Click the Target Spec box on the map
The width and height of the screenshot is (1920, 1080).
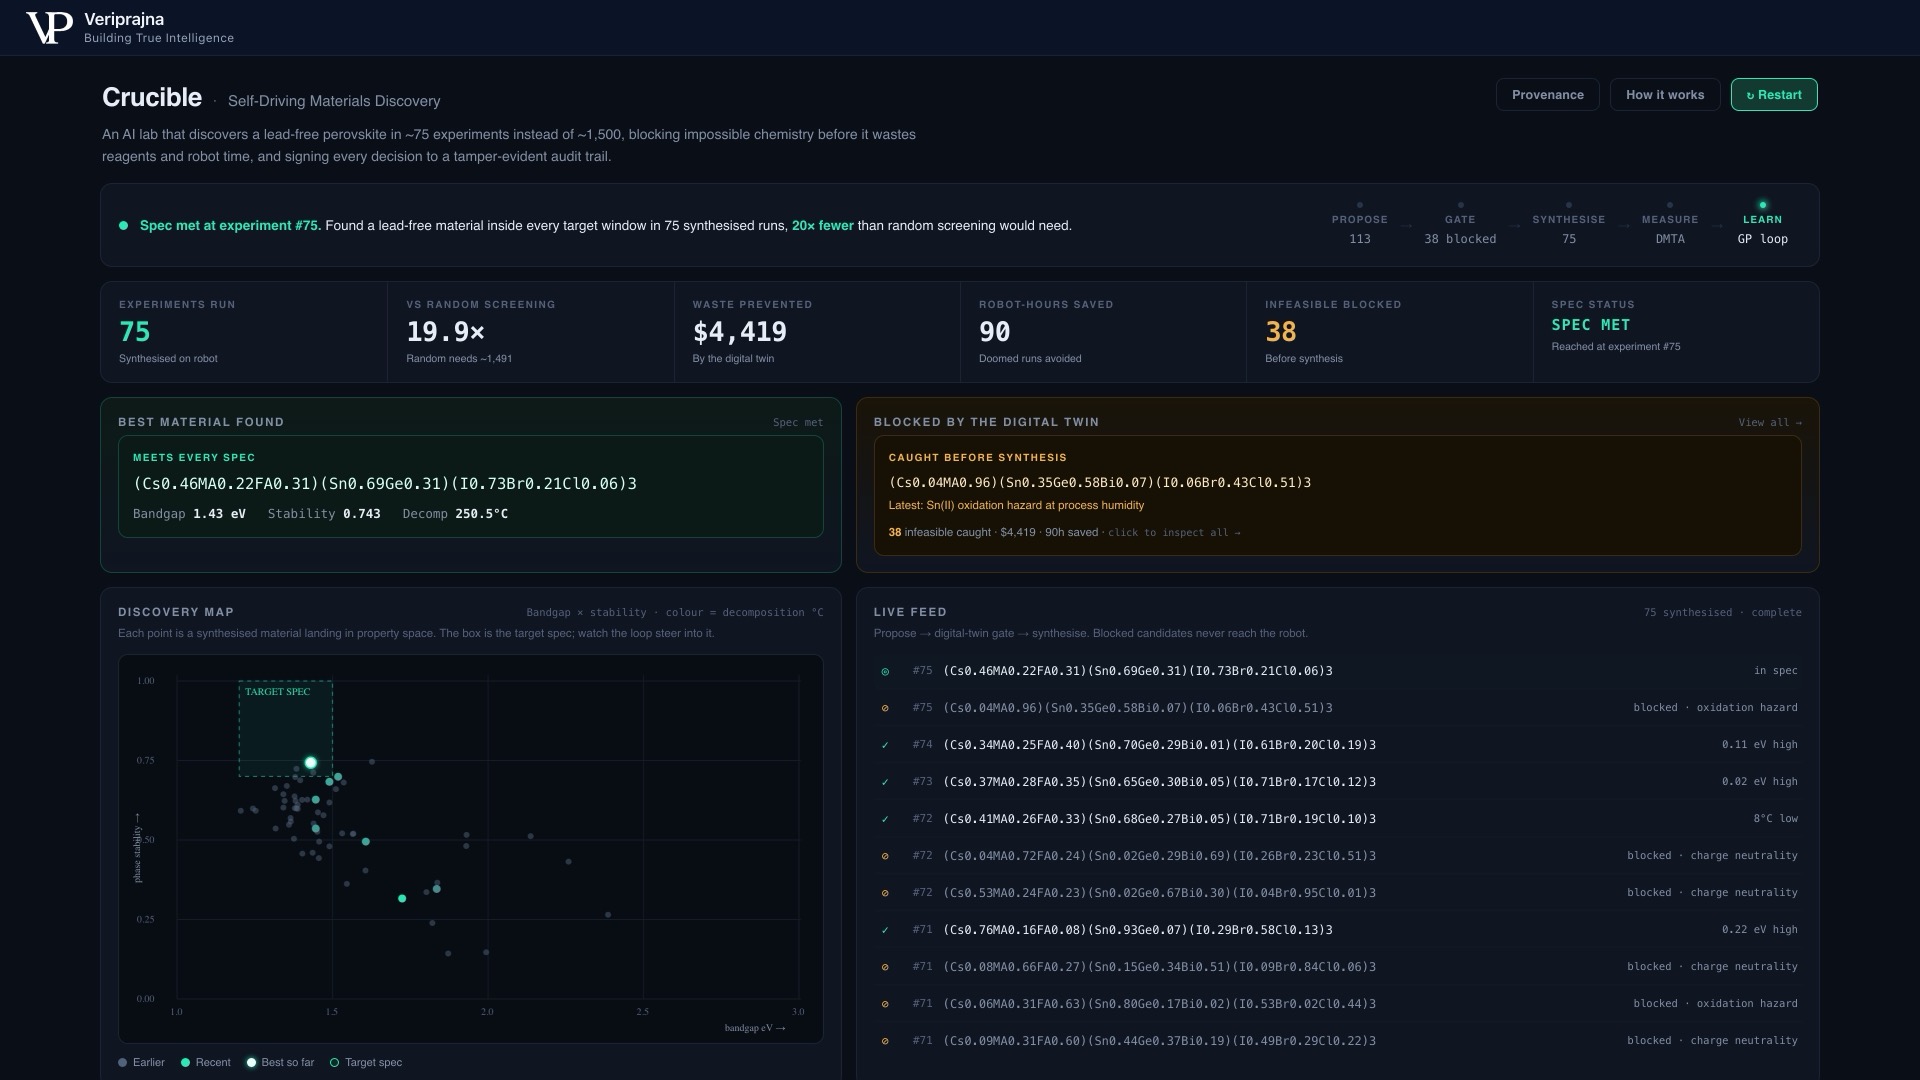pyautogui.click(x=286, y=729)
